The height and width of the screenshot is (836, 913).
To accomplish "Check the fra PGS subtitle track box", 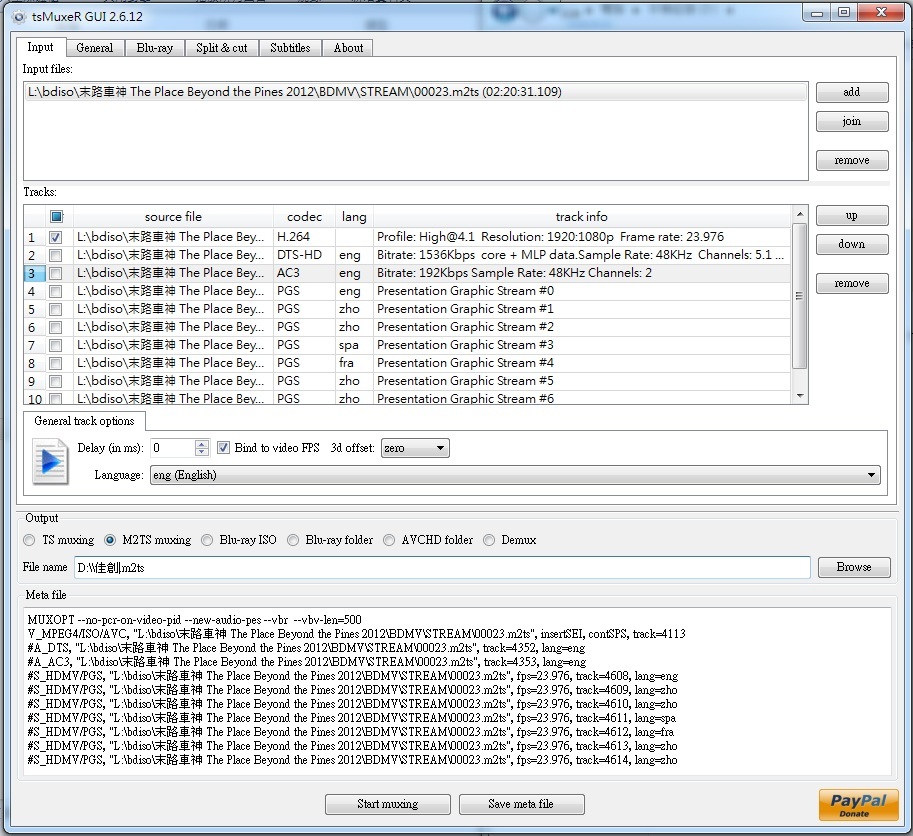I will tap(55, 363).
